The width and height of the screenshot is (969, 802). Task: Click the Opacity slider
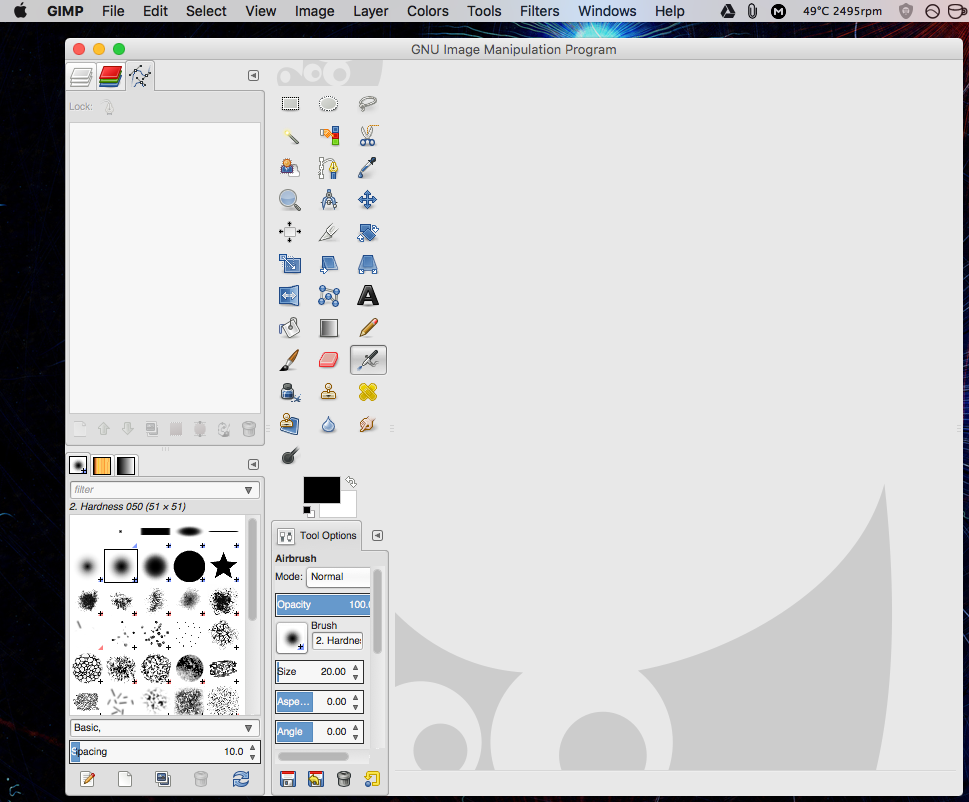[322, 605]
